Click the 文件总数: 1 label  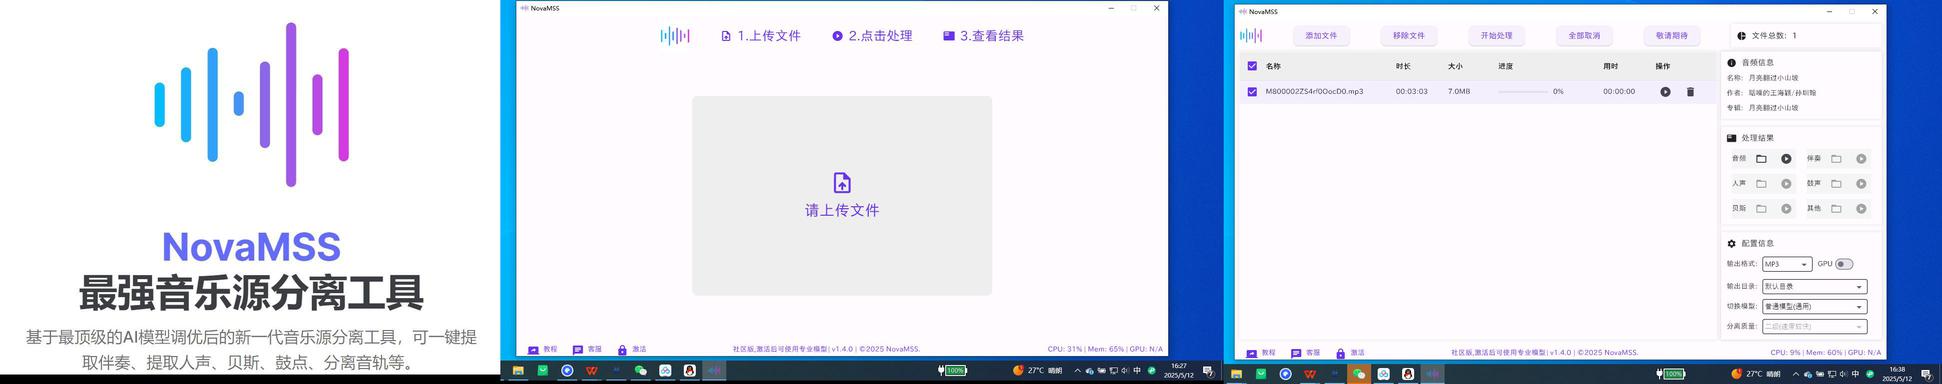pos(1774,36)
